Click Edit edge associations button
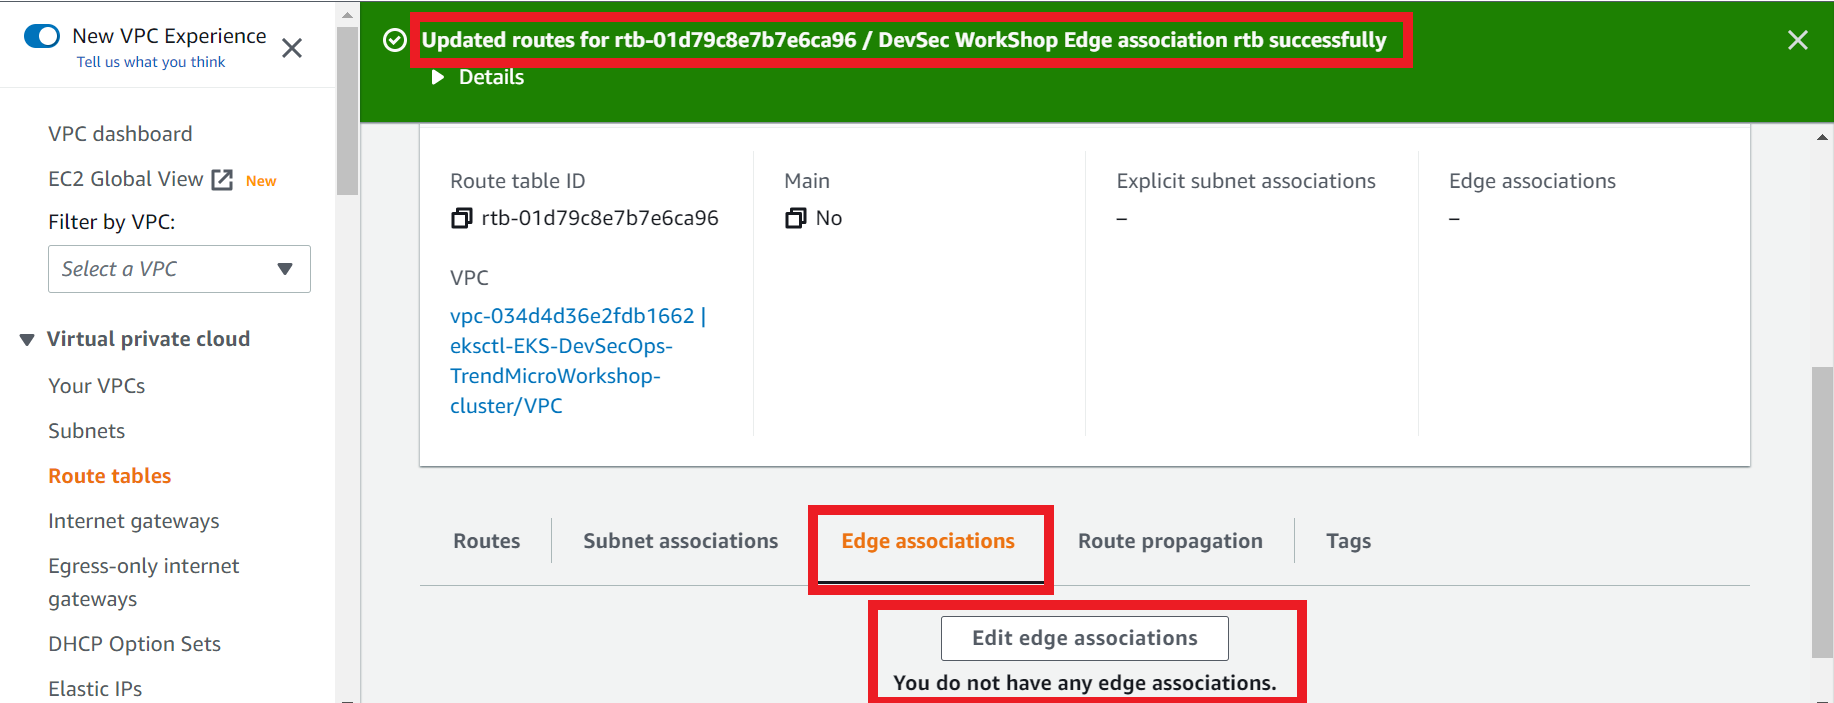Screen dimensions: 1834x703 click(1084, 638)
